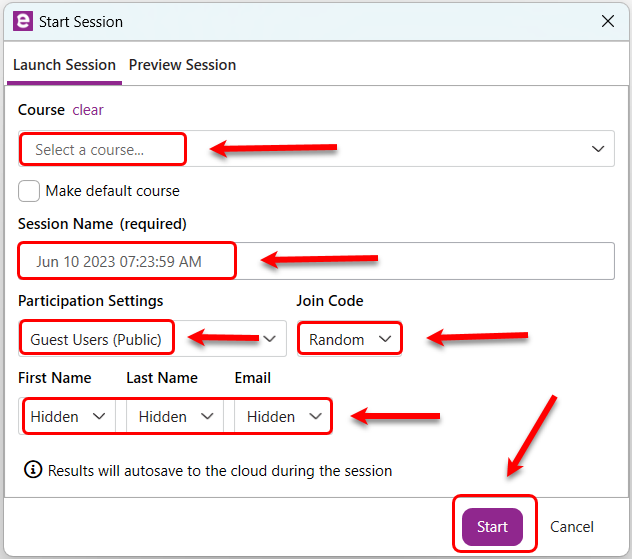The height and width of the screenshot is (559, 632).
Task: Click the Make default course label
Action: [x=112, y=191]
